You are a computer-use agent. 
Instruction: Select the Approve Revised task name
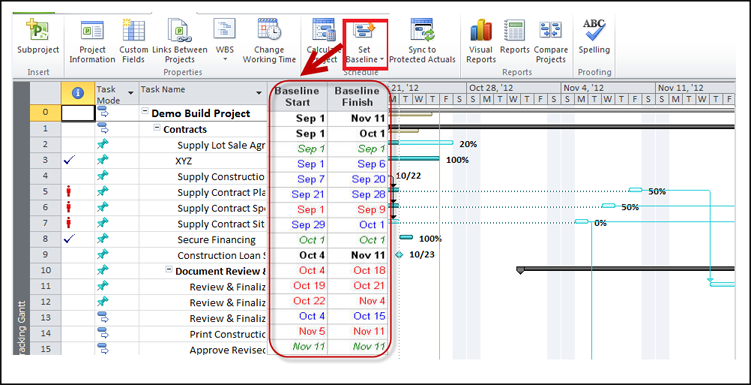[228, 350]
